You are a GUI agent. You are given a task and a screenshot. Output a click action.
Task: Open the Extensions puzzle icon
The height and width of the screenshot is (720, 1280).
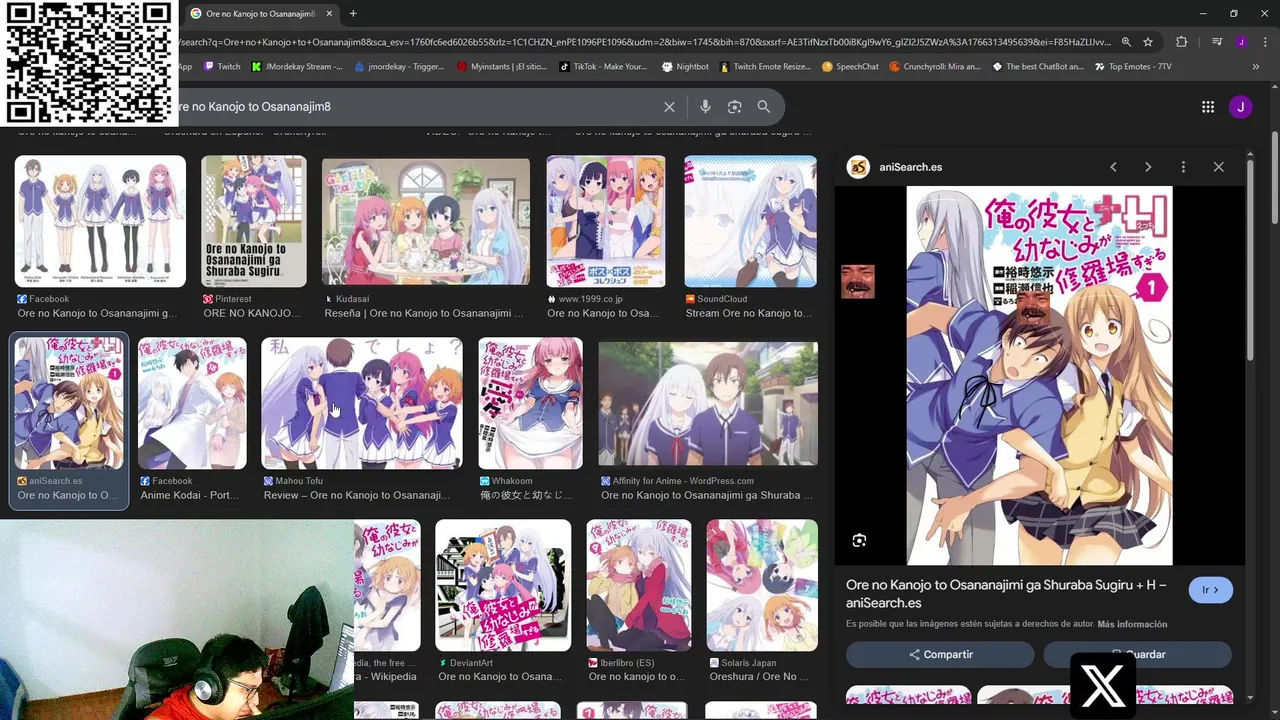[1182, 42]
